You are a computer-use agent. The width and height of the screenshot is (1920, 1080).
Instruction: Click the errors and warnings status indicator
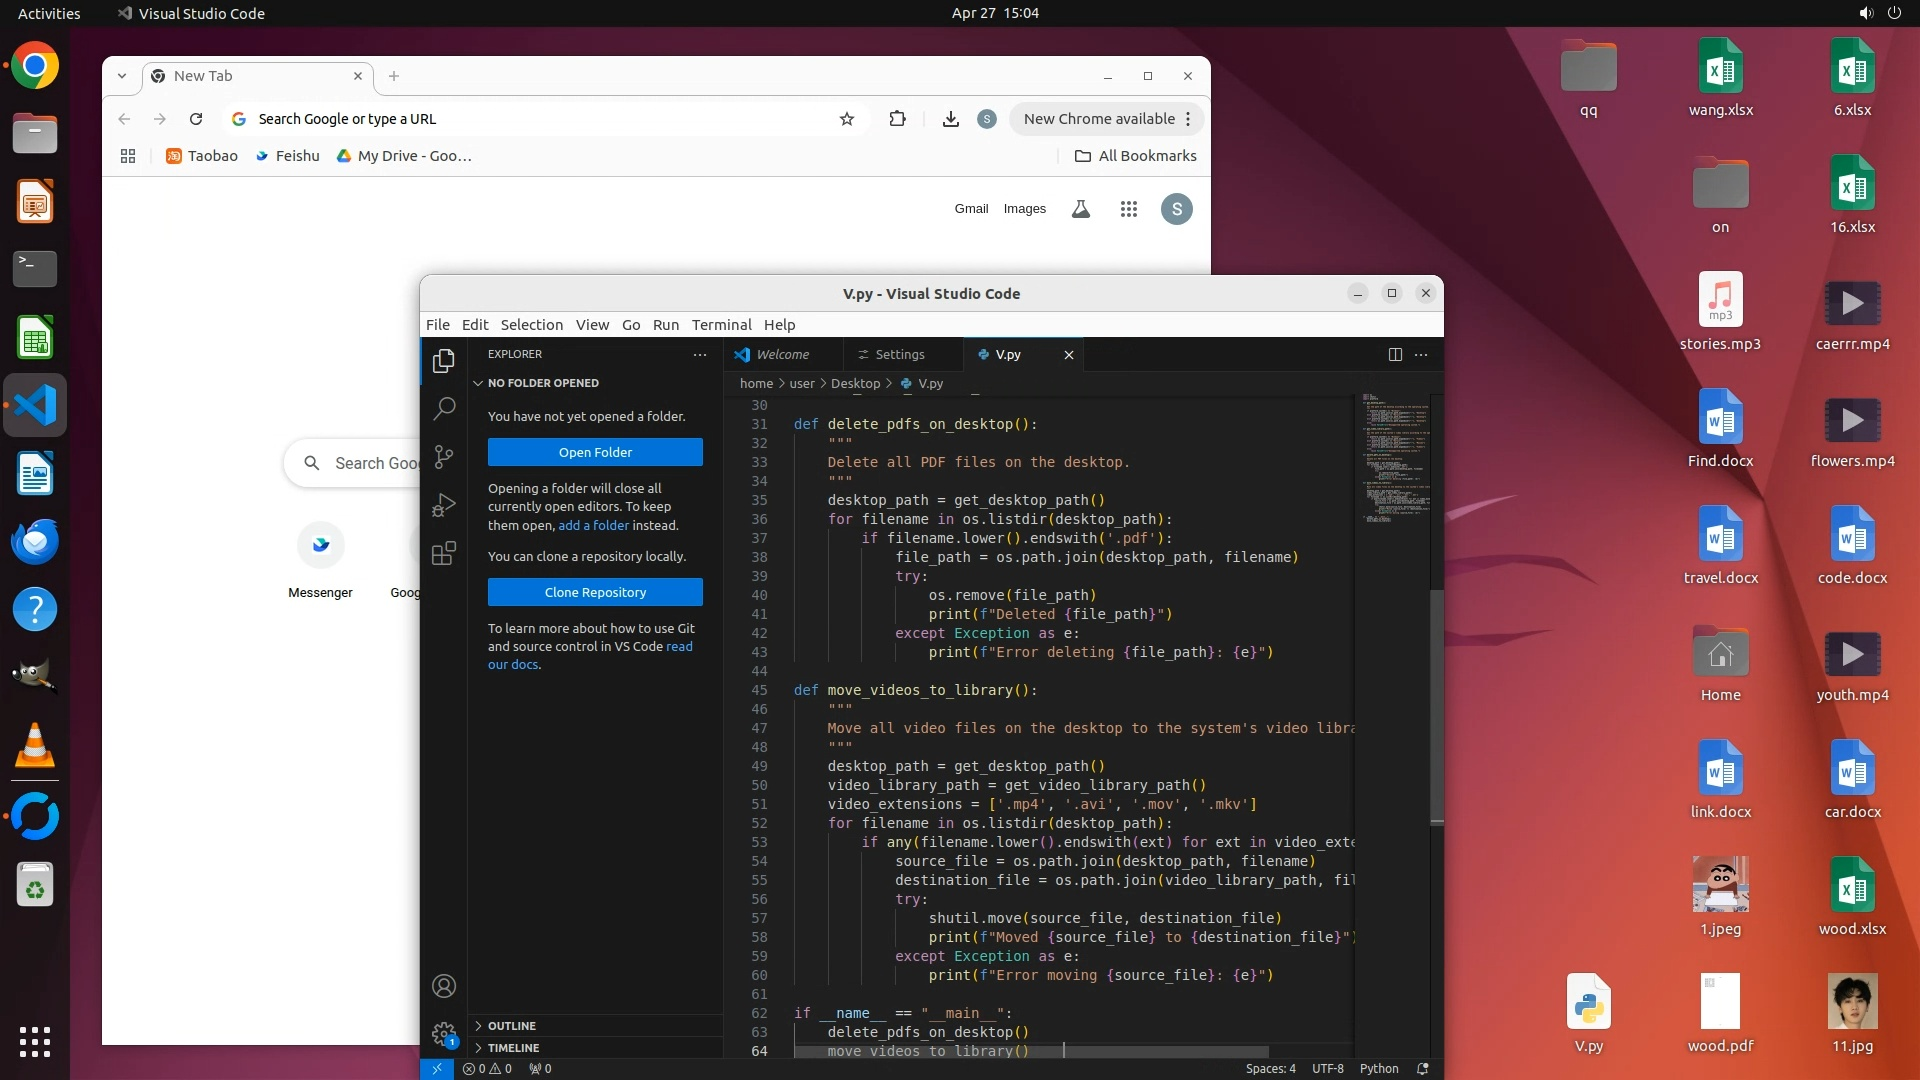tap(487, 1068)
